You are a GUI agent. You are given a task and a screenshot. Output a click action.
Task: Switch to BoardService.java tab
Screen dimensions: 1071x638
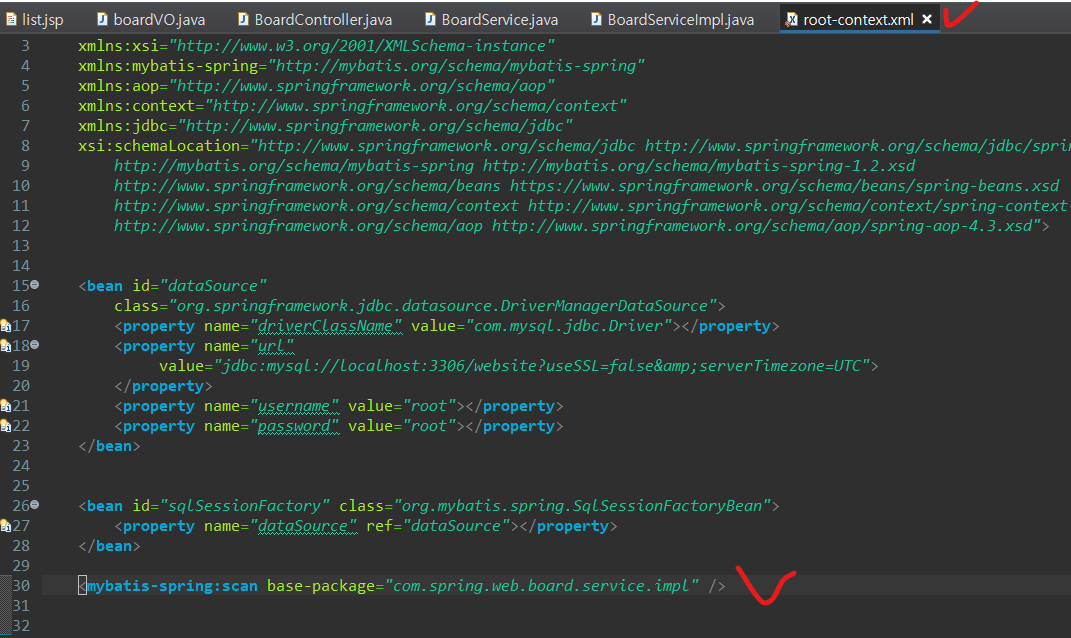(x=491, y=20)
